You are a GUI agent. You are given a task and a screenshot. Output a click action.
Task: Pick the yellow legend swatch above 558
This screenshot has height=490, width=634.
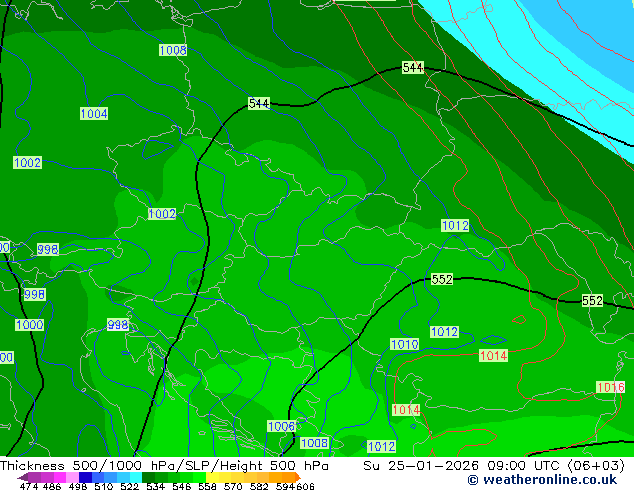[x=212, y=477]
